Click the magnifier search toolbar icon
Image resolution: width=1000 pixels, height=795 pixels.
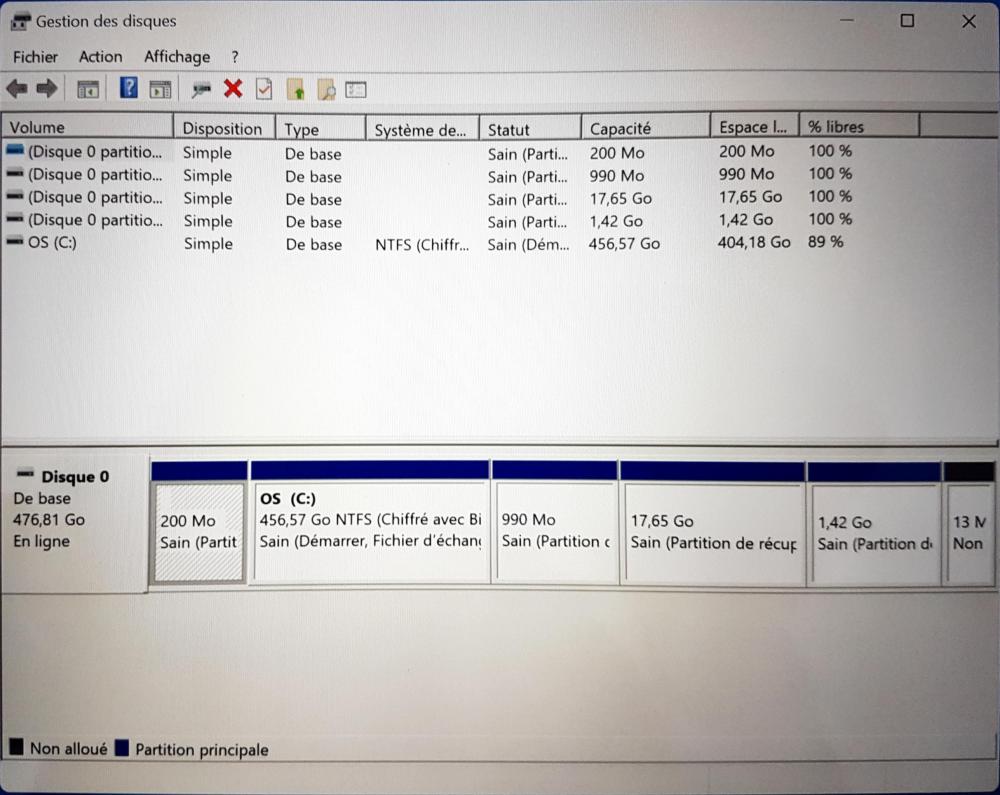point(326,90)
